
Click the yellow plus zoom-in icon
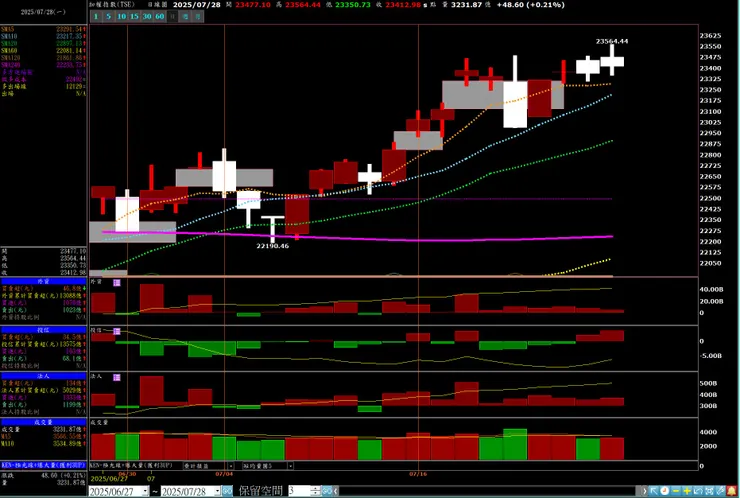click(687, 491)
